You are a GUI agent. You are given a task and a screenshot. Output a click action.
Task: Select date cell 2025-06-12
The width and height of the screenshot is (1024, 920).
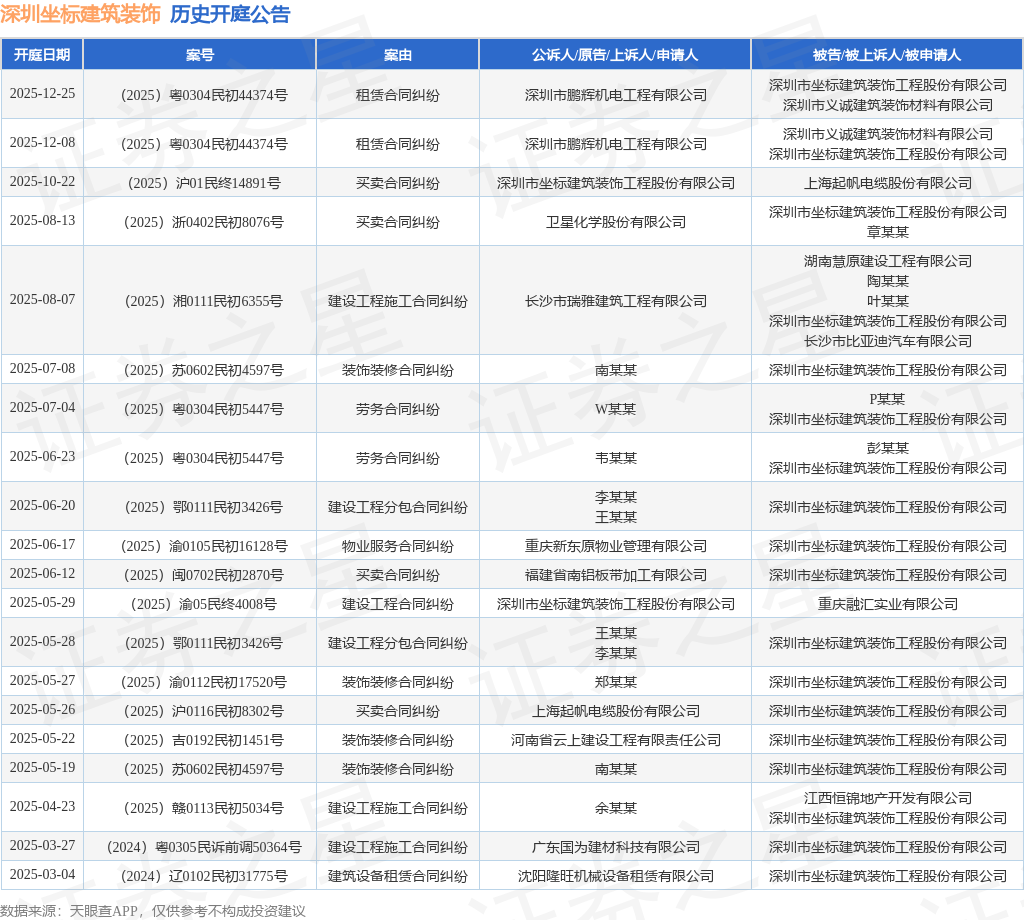42,573
